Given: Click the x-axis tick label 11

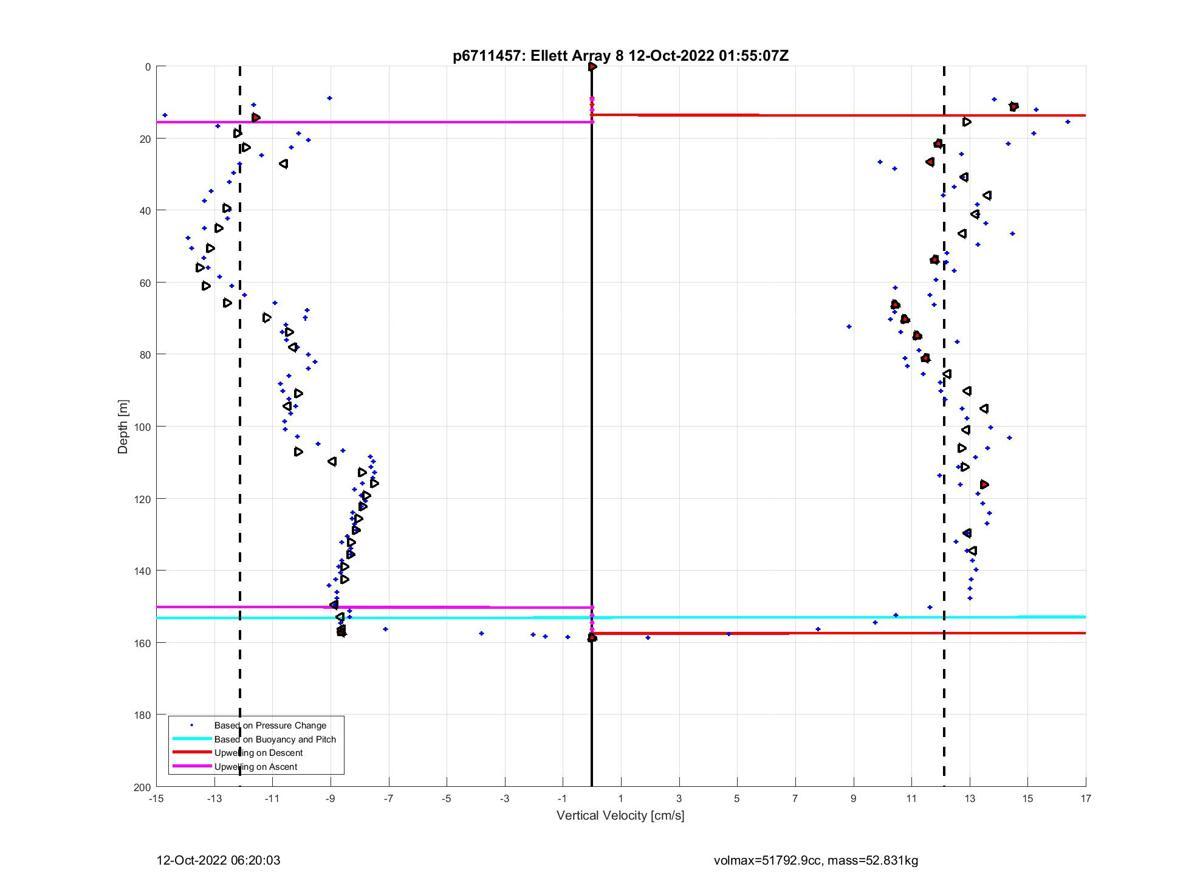Looking at the screenshot, I should coord(911,798).
